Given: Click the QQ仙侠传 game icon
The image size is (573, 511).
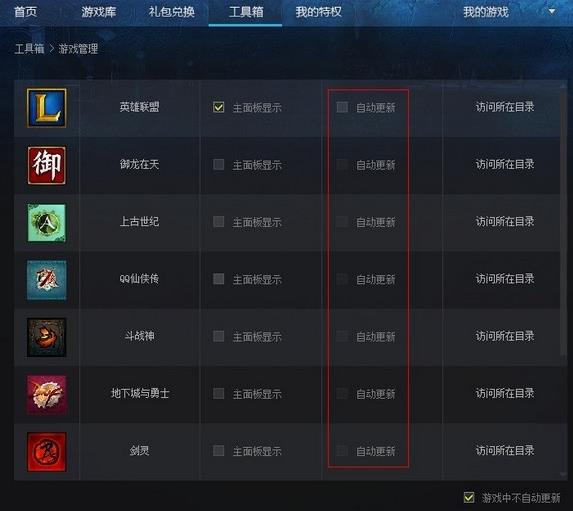Looking at the screenshot, I should point(47,280).
